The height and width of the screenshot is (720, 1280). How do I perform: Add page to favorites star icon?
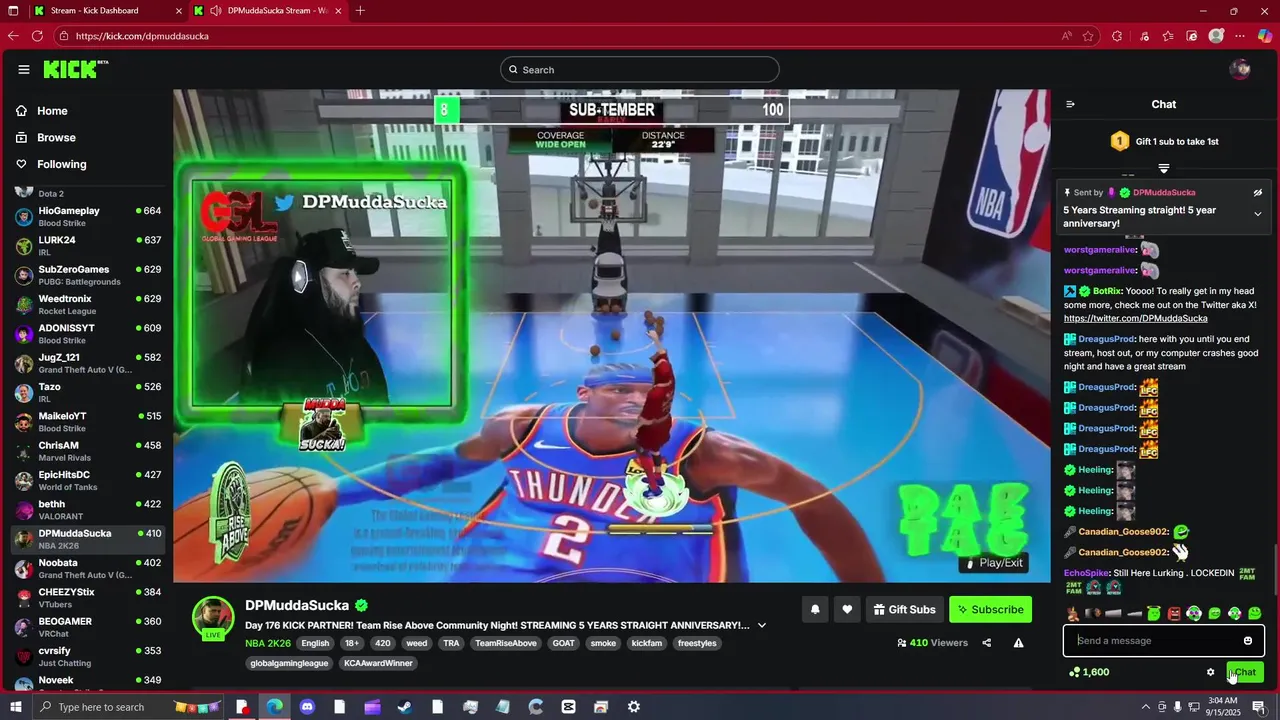pyautogui.click(x=1089, y=36)
